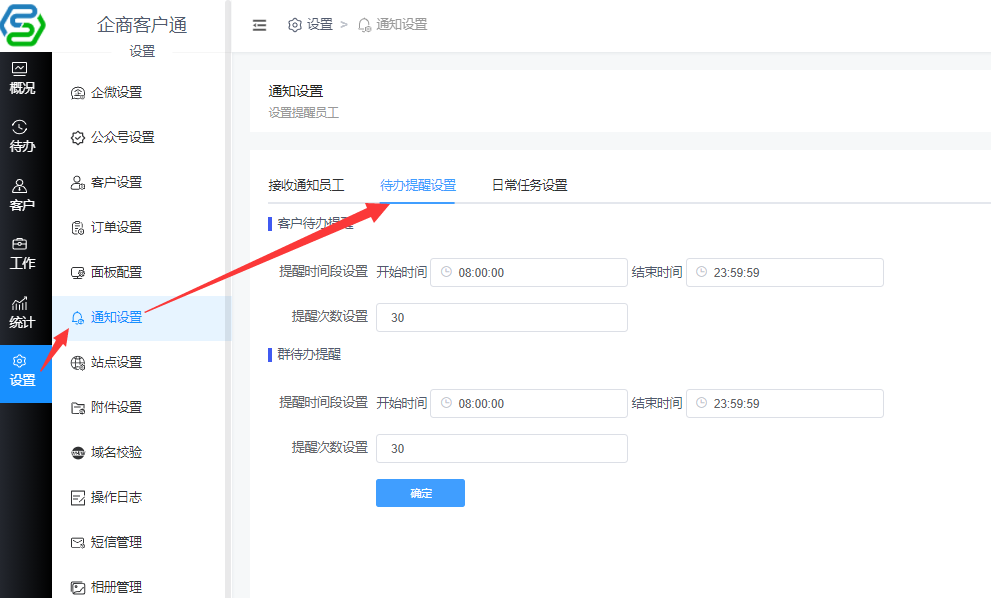Click the 群待办提醒 section heading
This screenshot has width=991, height=598.
308,355
